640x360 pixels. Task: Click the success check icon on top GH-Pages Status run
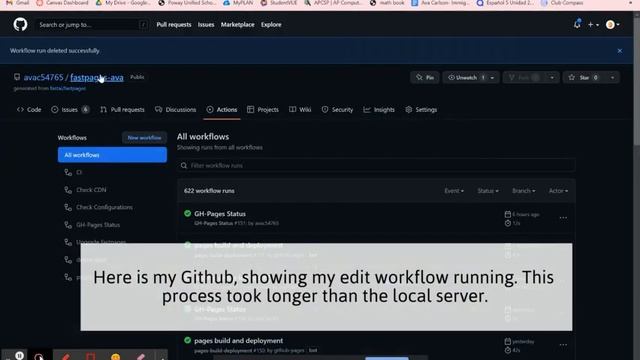pyautogui.click(x=187, y=213)
